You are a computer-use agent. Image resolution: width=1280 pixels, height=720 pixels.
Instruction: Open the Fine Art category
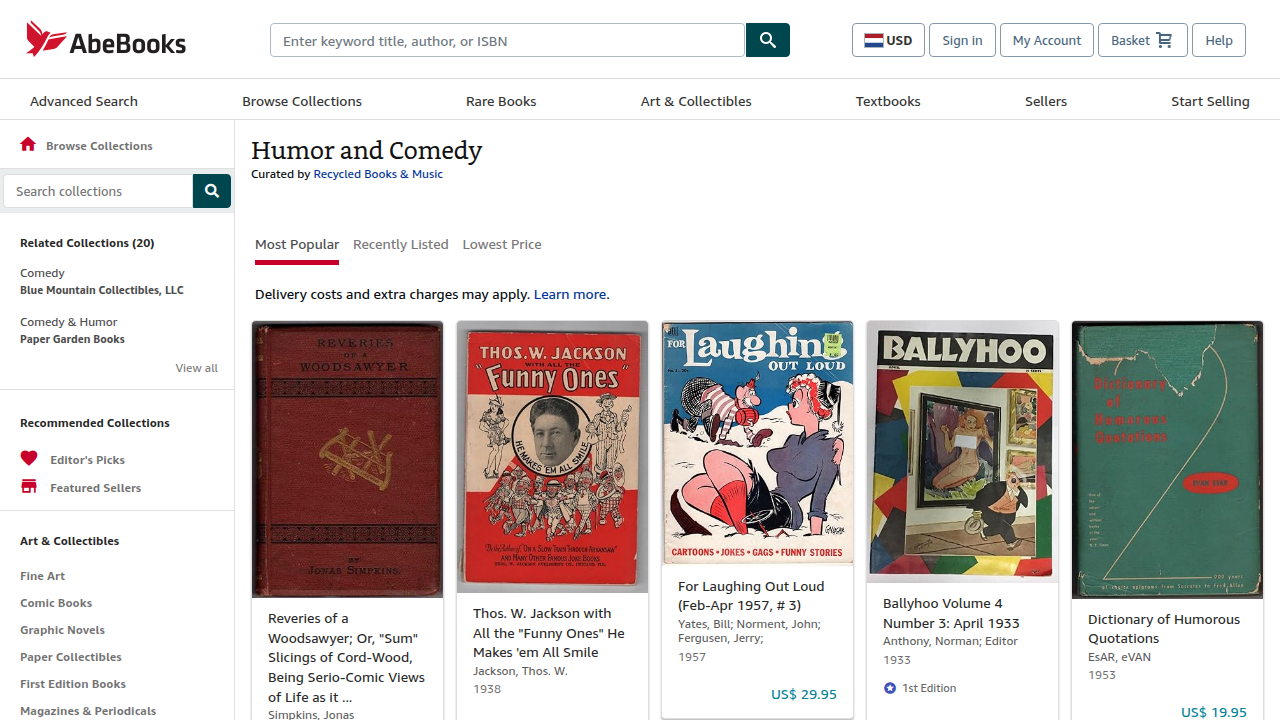click(x=43, y=576)
